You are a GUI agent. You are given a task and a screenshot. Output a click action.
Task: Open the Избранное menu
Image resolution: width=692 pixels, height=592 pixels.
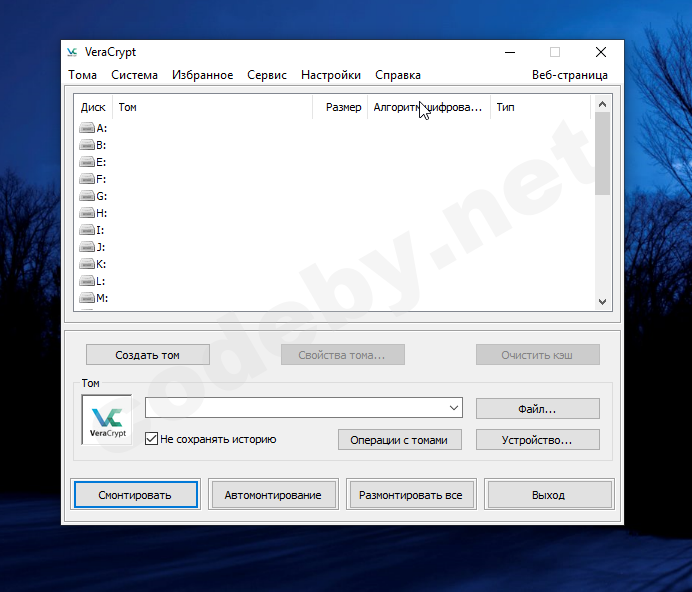pos(203,75)
